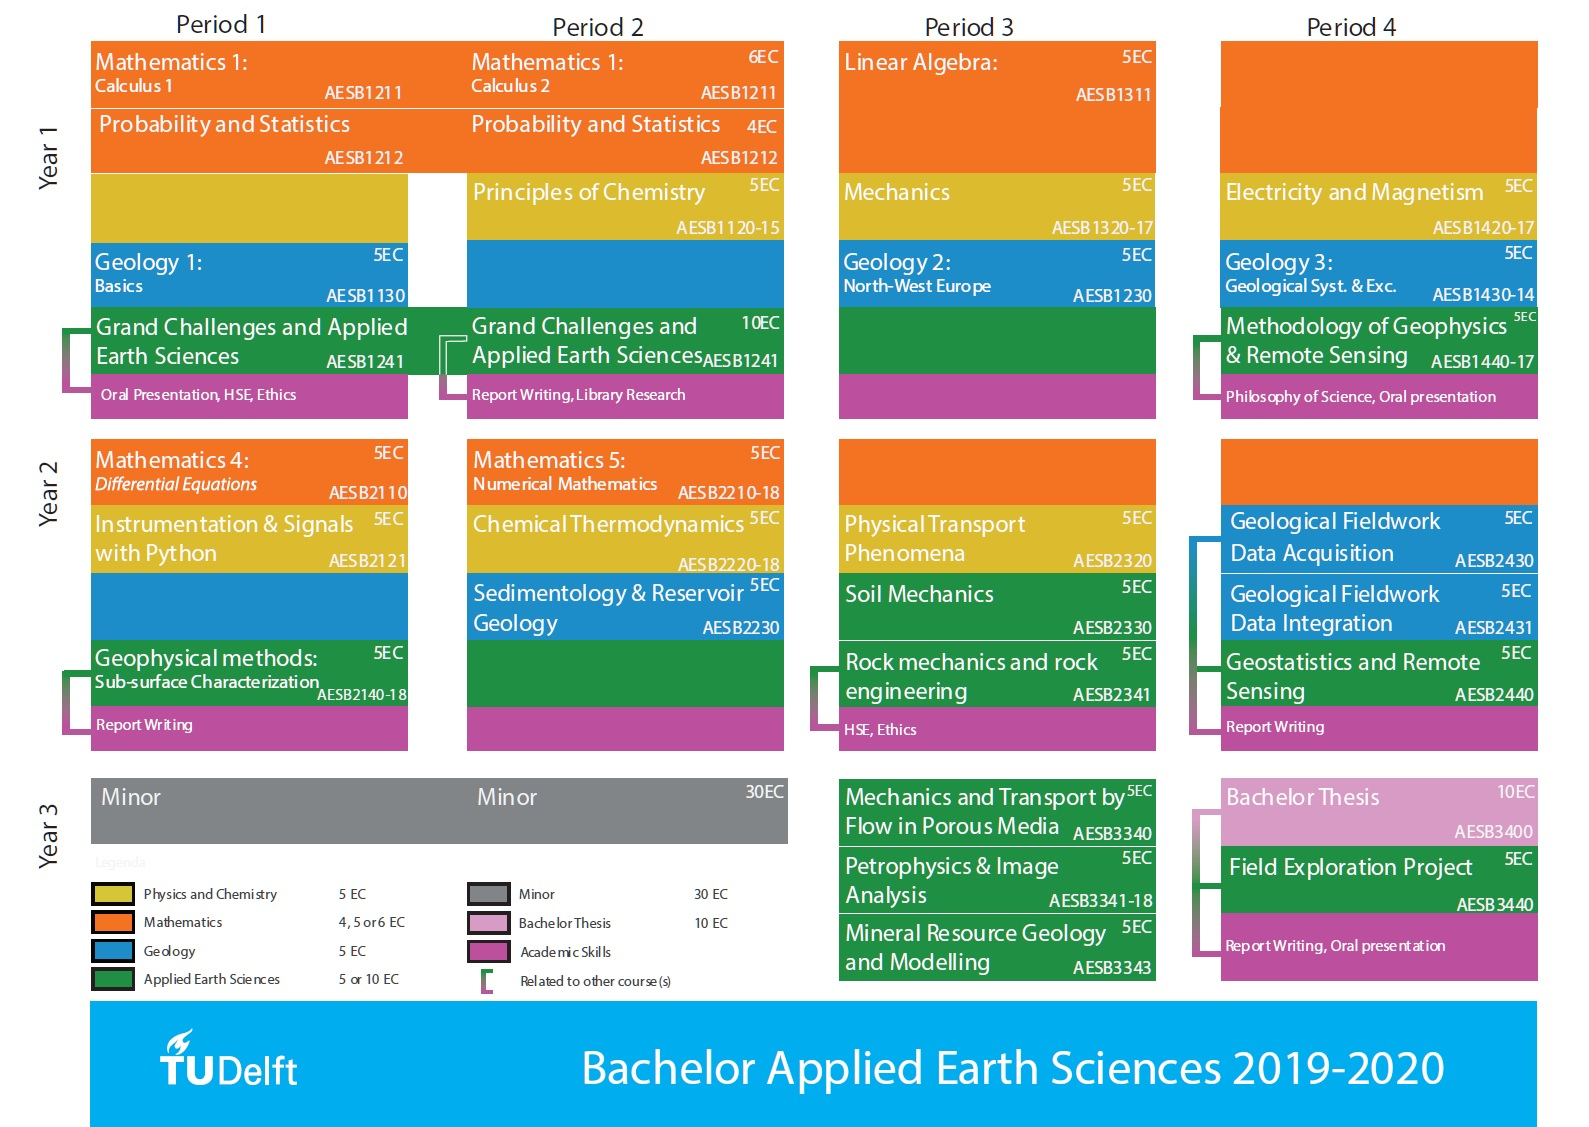Click the 'Linear Algebra:' course block
This screenshot has height=1127, width=1589.
tap(997, 106)
